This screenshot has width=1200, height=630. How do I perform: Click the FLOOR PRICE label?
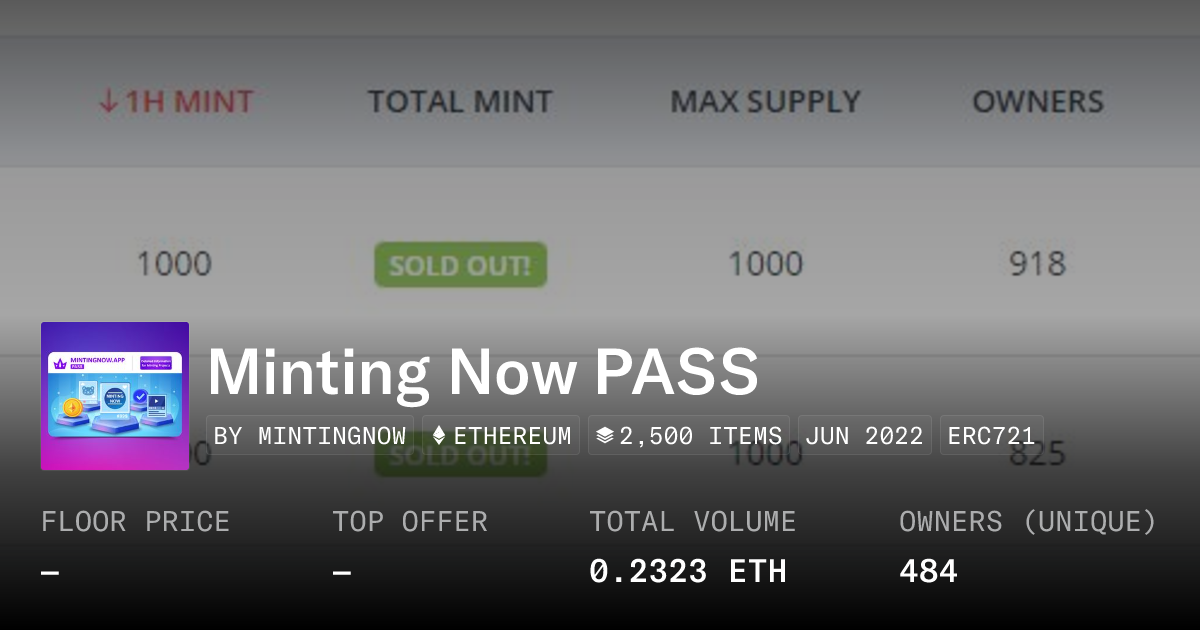pos(135,522)
